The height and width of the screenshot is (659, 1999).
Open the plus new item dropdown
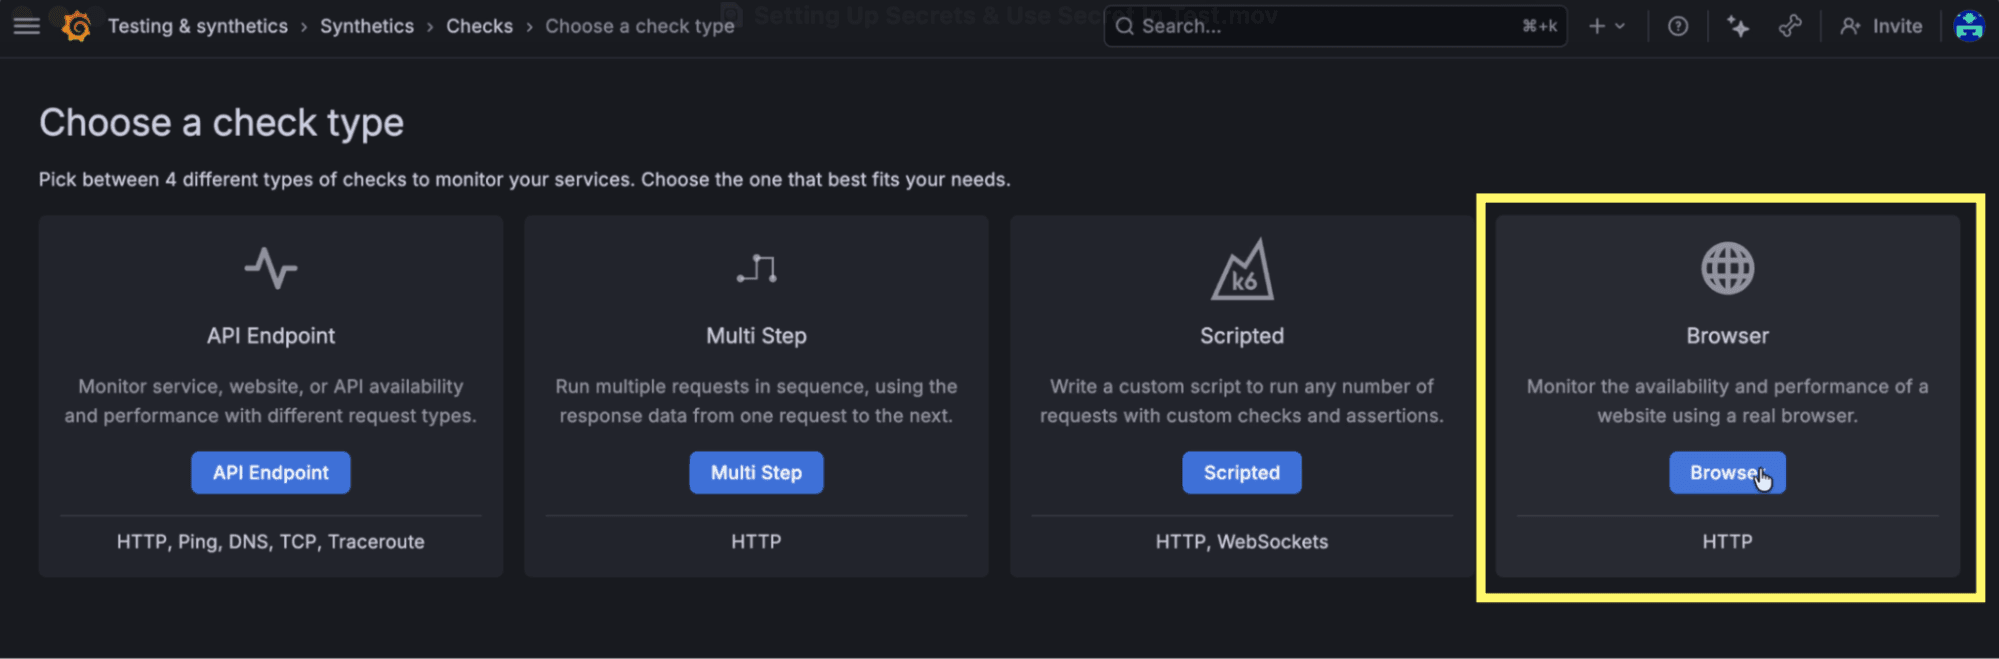(x=1607, y=26)
